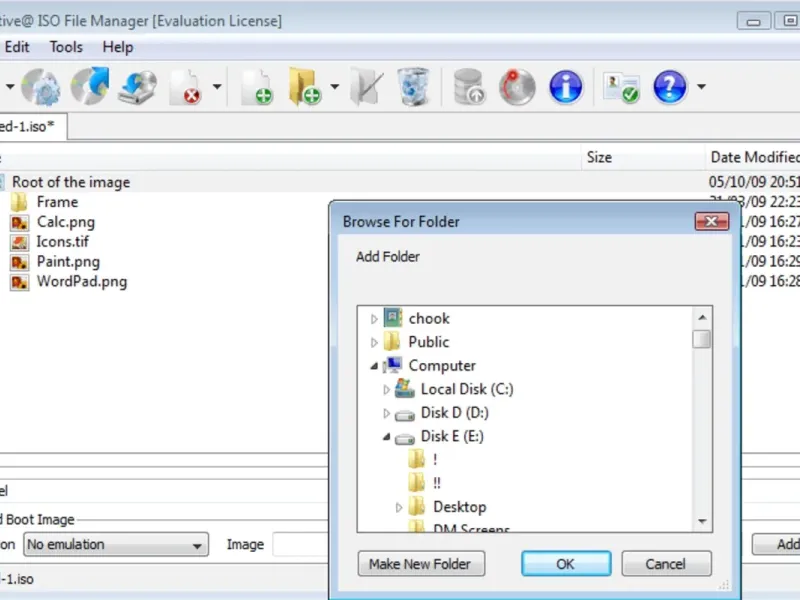The width and height of the screenshot is (800, 600).
Task: Expand the chook tree node
Action: [x=374, y=319]
